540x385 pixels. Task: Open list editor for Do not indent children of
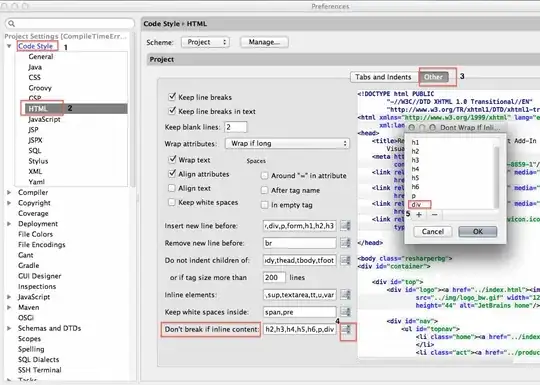(x=345, y=260)
